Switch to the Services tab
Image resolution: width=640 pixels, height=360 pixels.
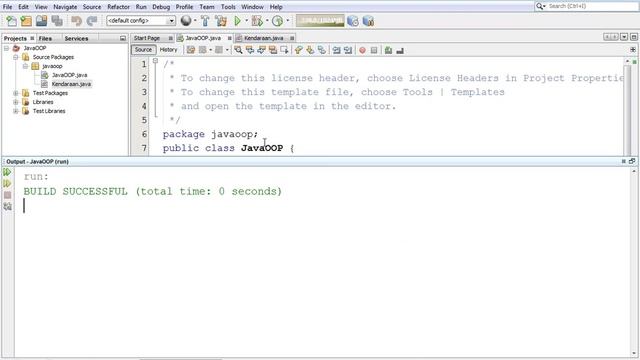pos(76,38)
